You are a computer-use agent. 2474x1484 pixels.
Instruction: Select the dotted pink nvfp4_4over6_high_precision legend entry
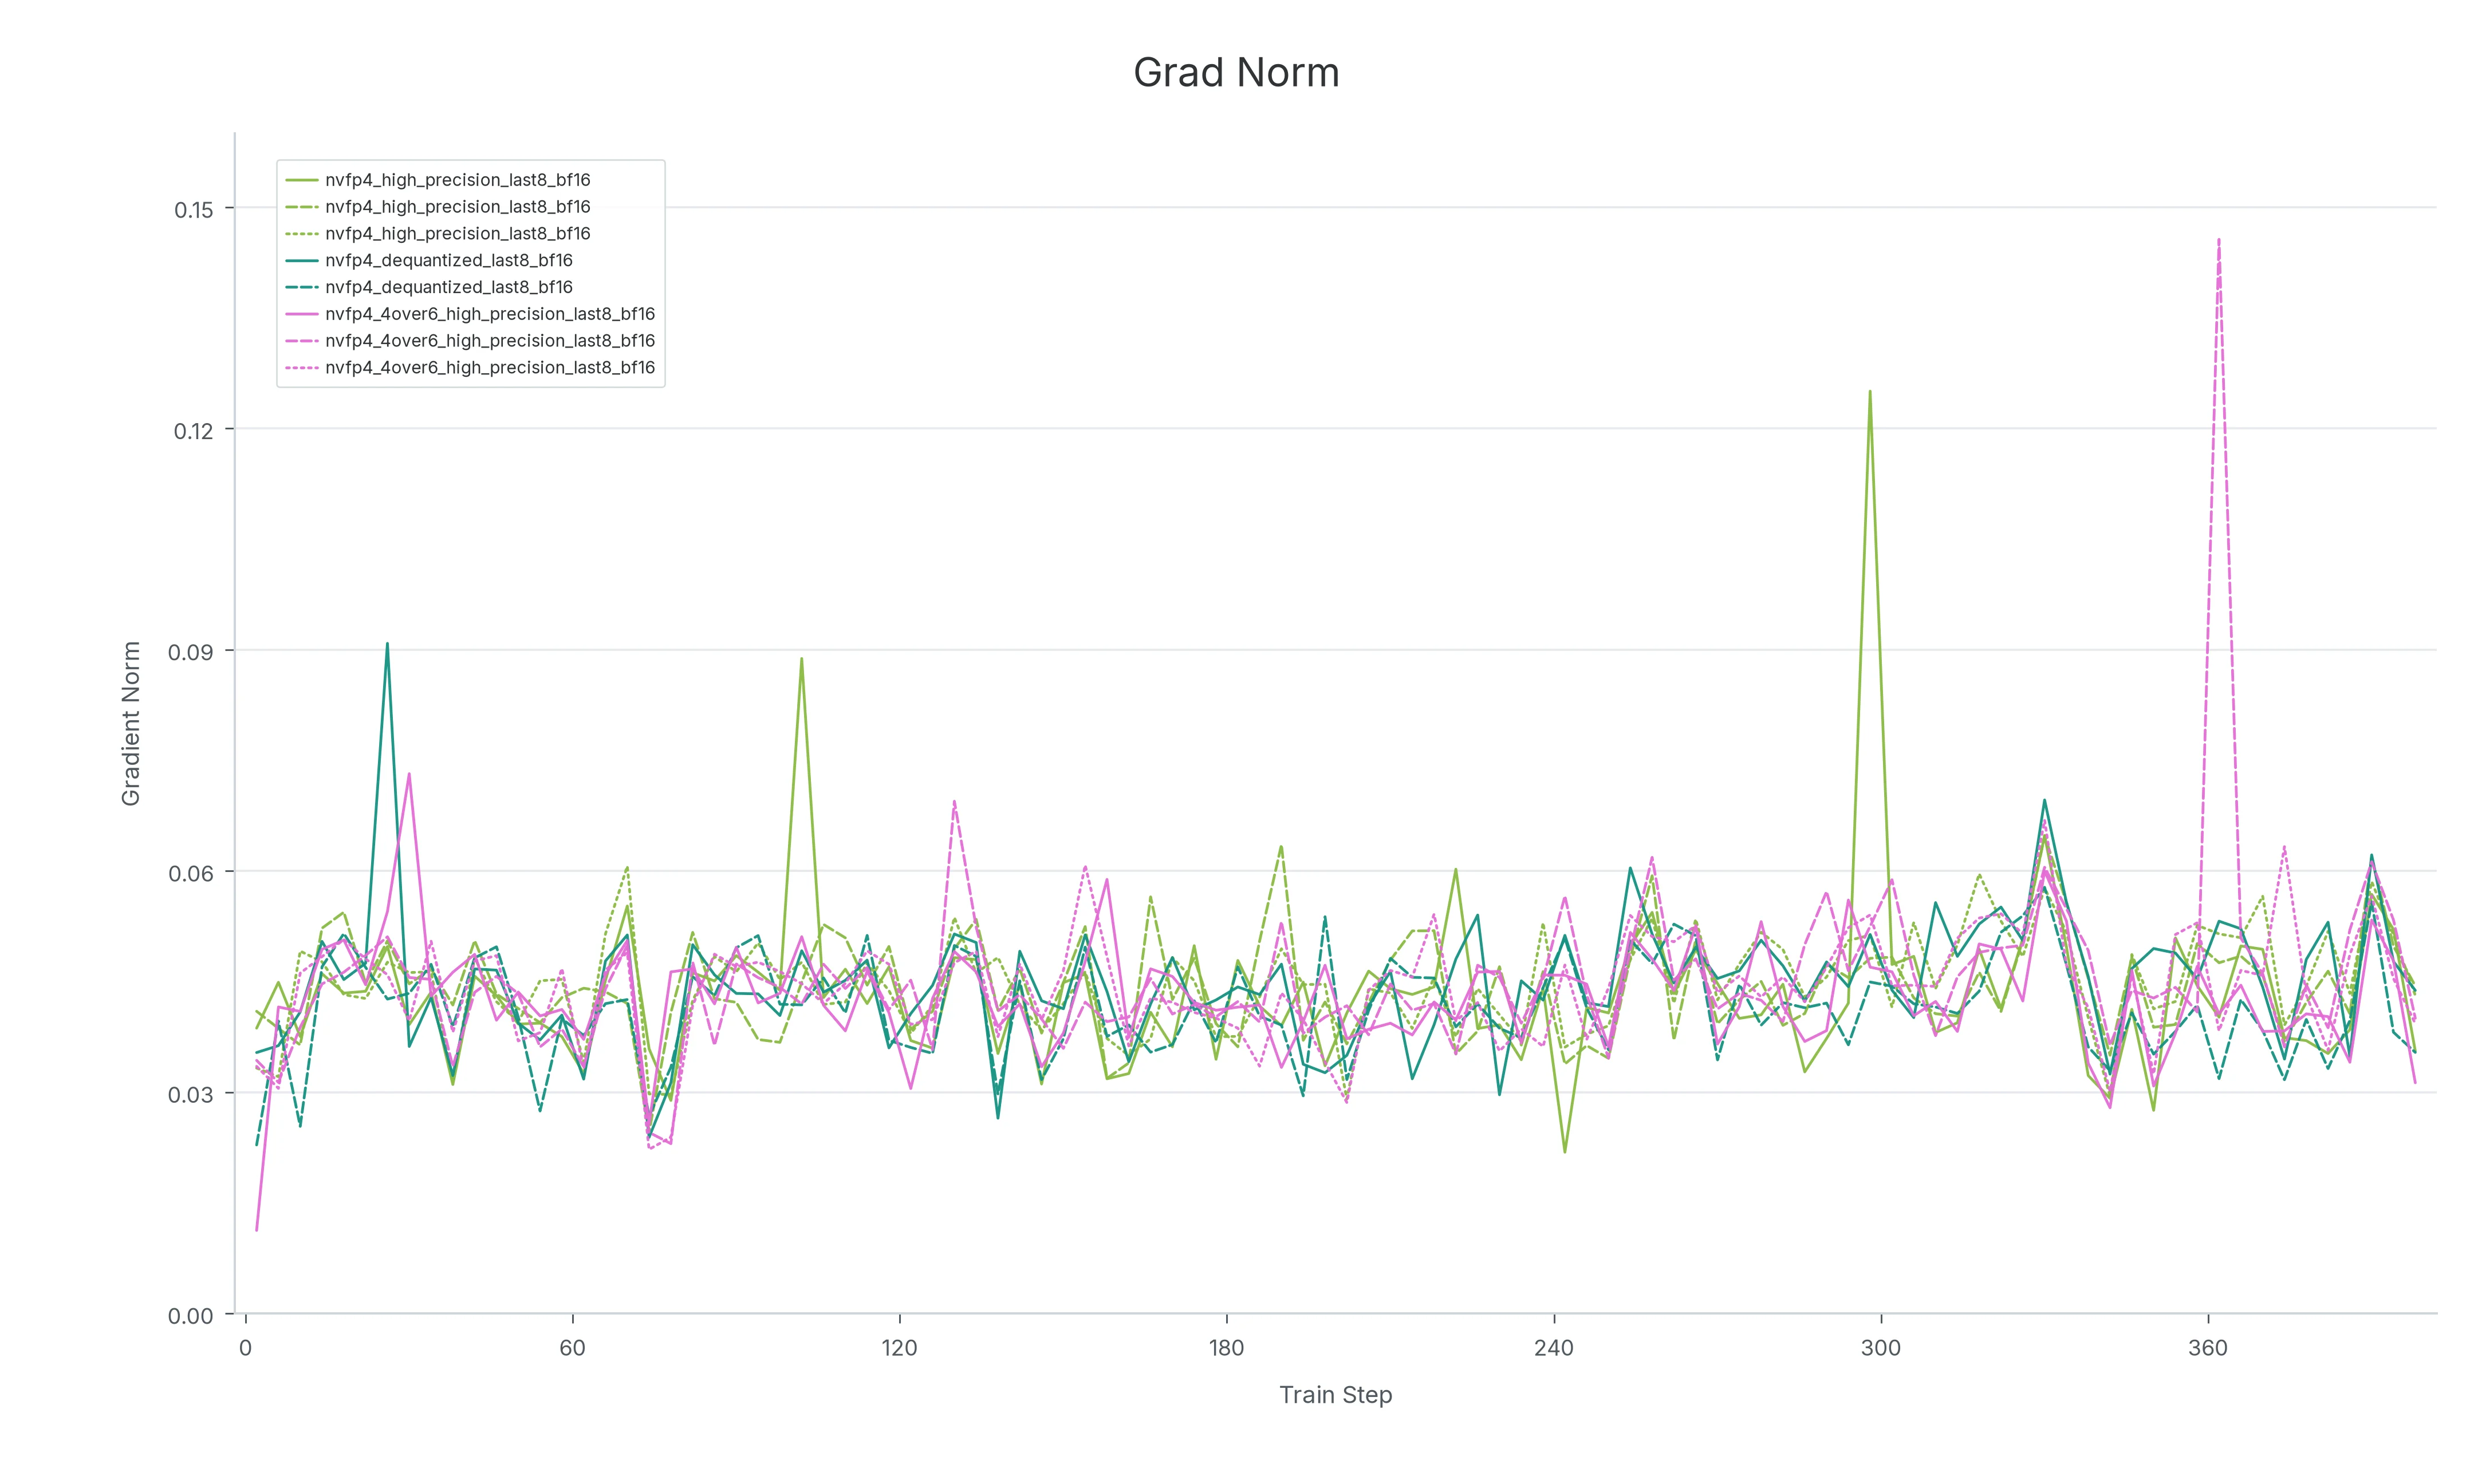click(x=470, y=368)
